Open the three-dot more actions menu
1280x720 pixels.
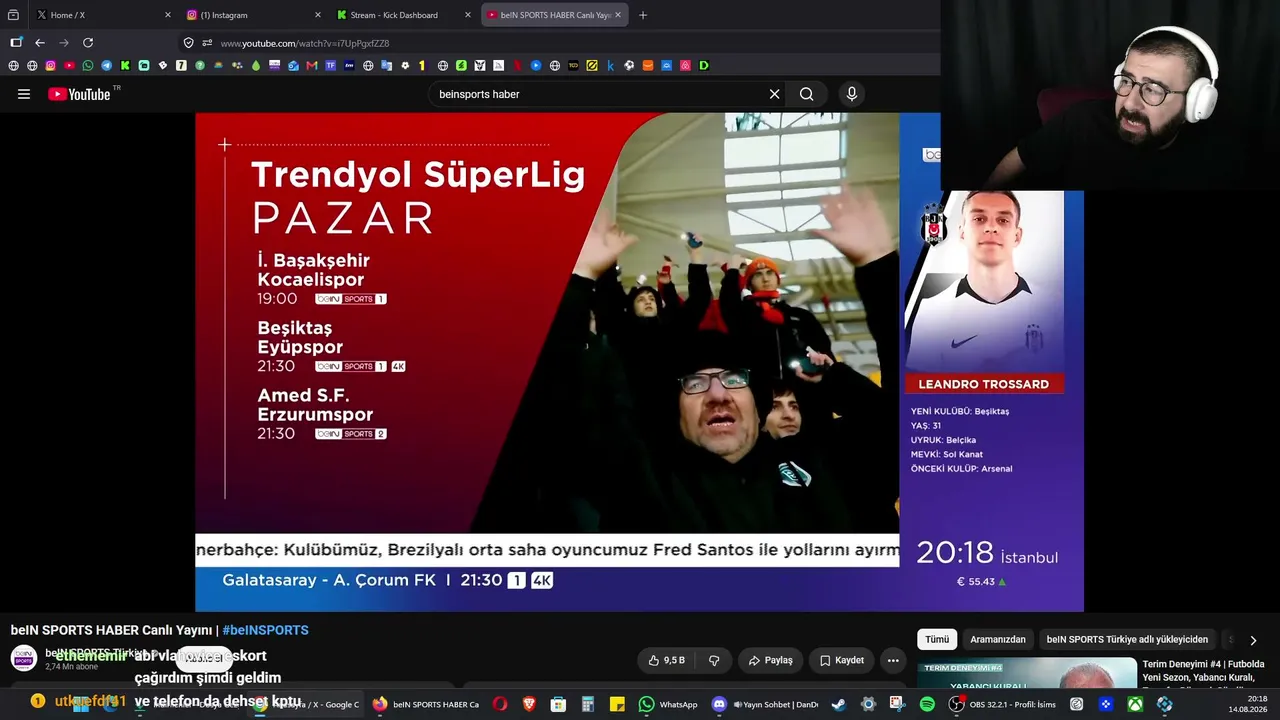[893, 660]
